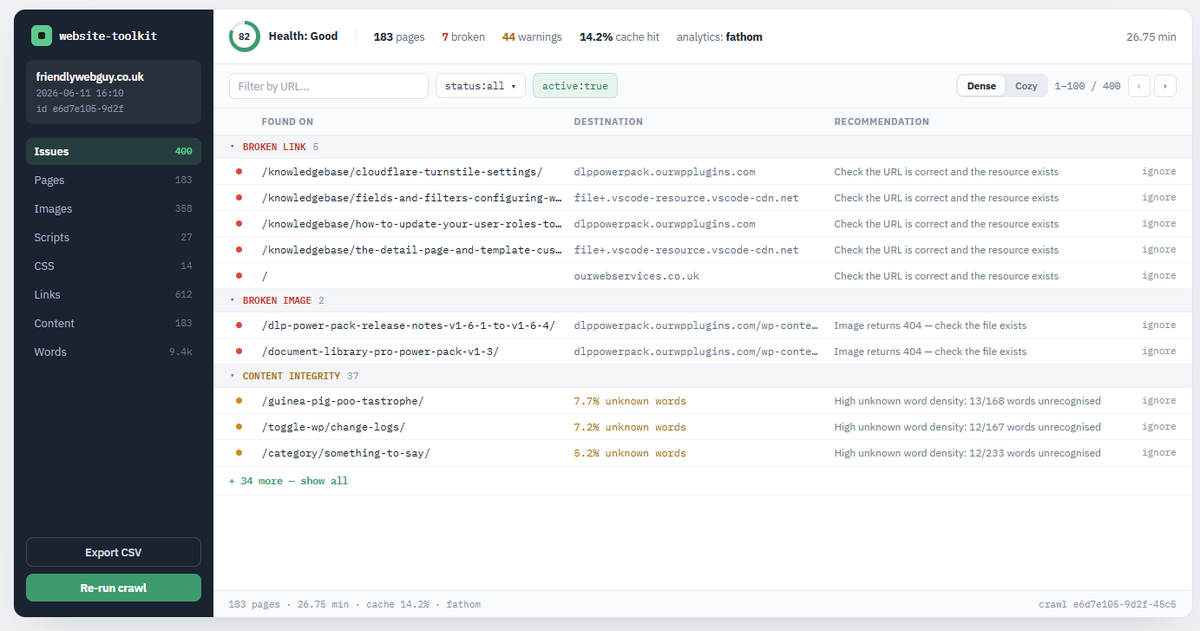This screenshot has width=1200, height=631.
Task: Click '5.2% unknown words' cell
Action: click(630, 453)
